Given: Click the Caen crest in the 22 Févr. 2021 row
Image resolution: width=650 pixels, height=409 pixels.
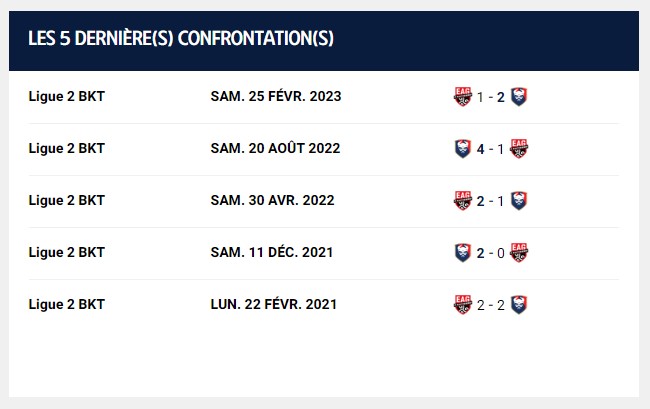Looking at the screenshot, I should pyautogui.click(x=519, y=305).
